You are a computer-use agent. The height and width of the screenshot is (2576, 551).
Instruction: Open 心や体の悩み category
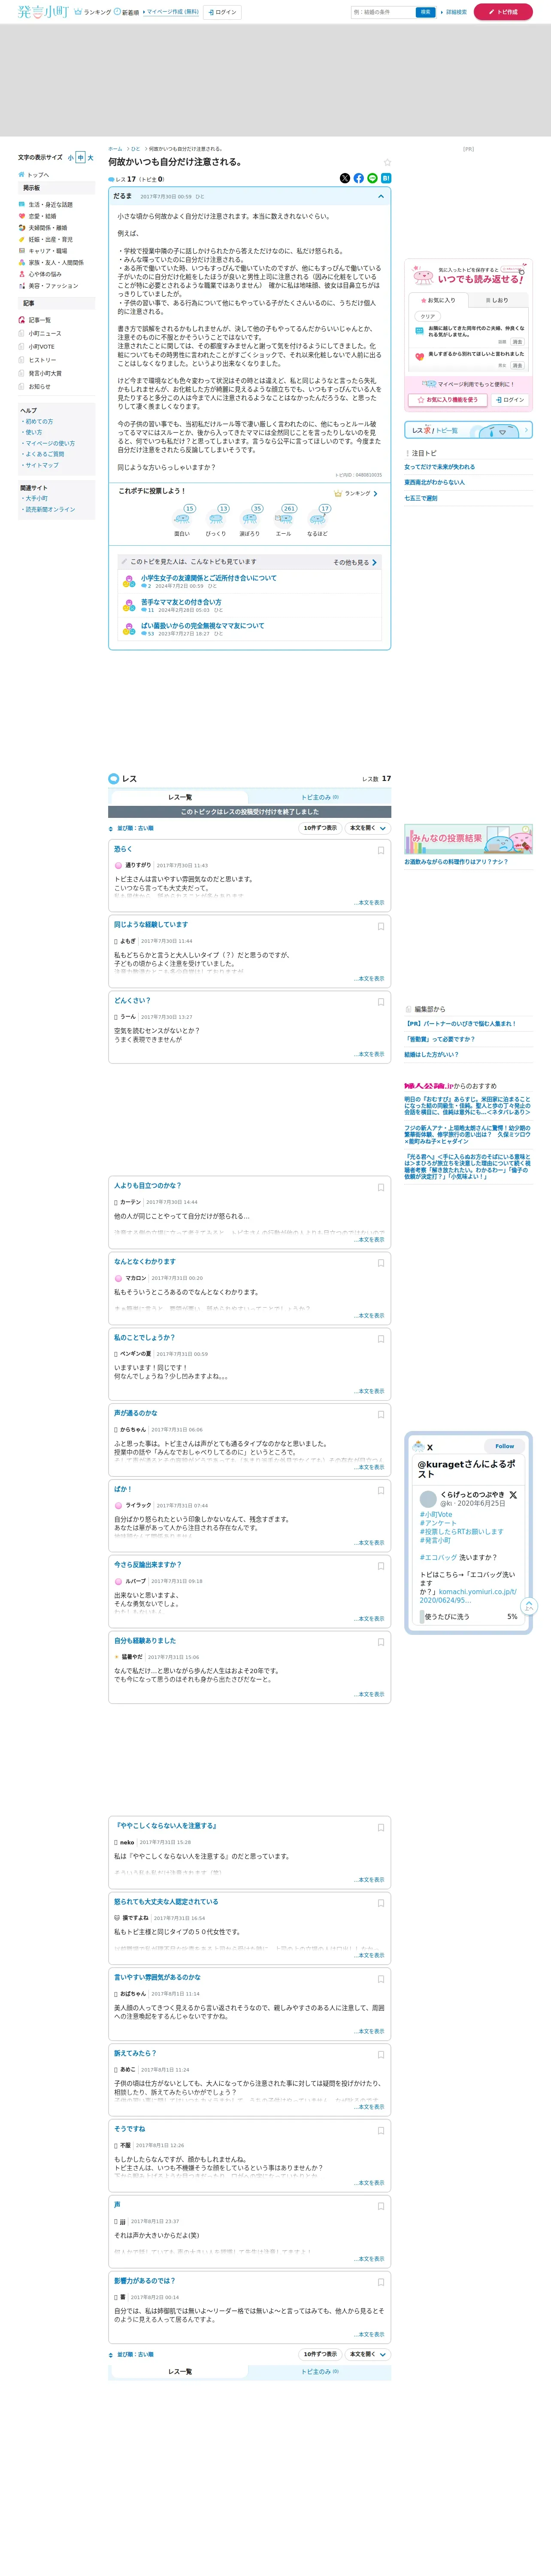tap(40, 274)
